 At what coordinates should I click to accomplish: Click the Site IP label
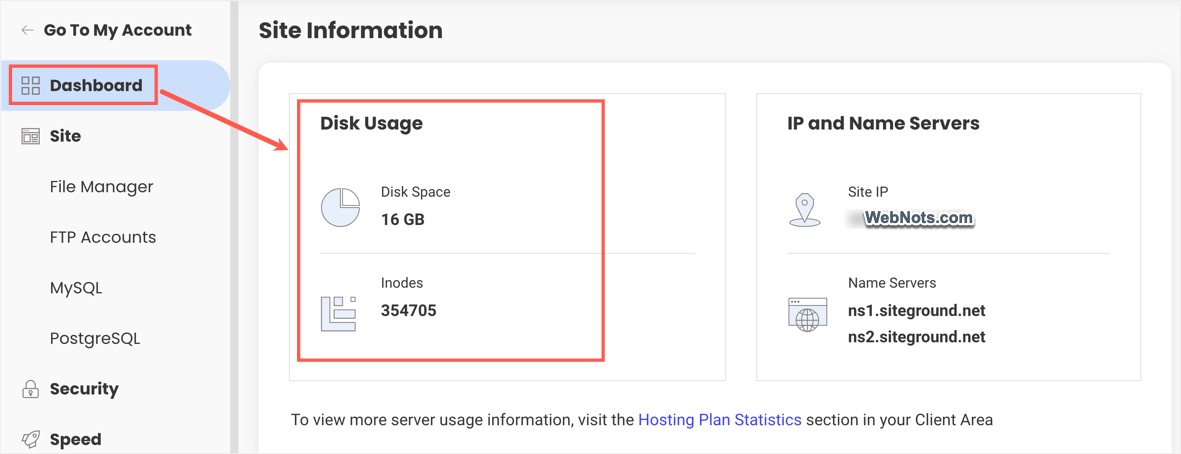click(x=868, y=192)
